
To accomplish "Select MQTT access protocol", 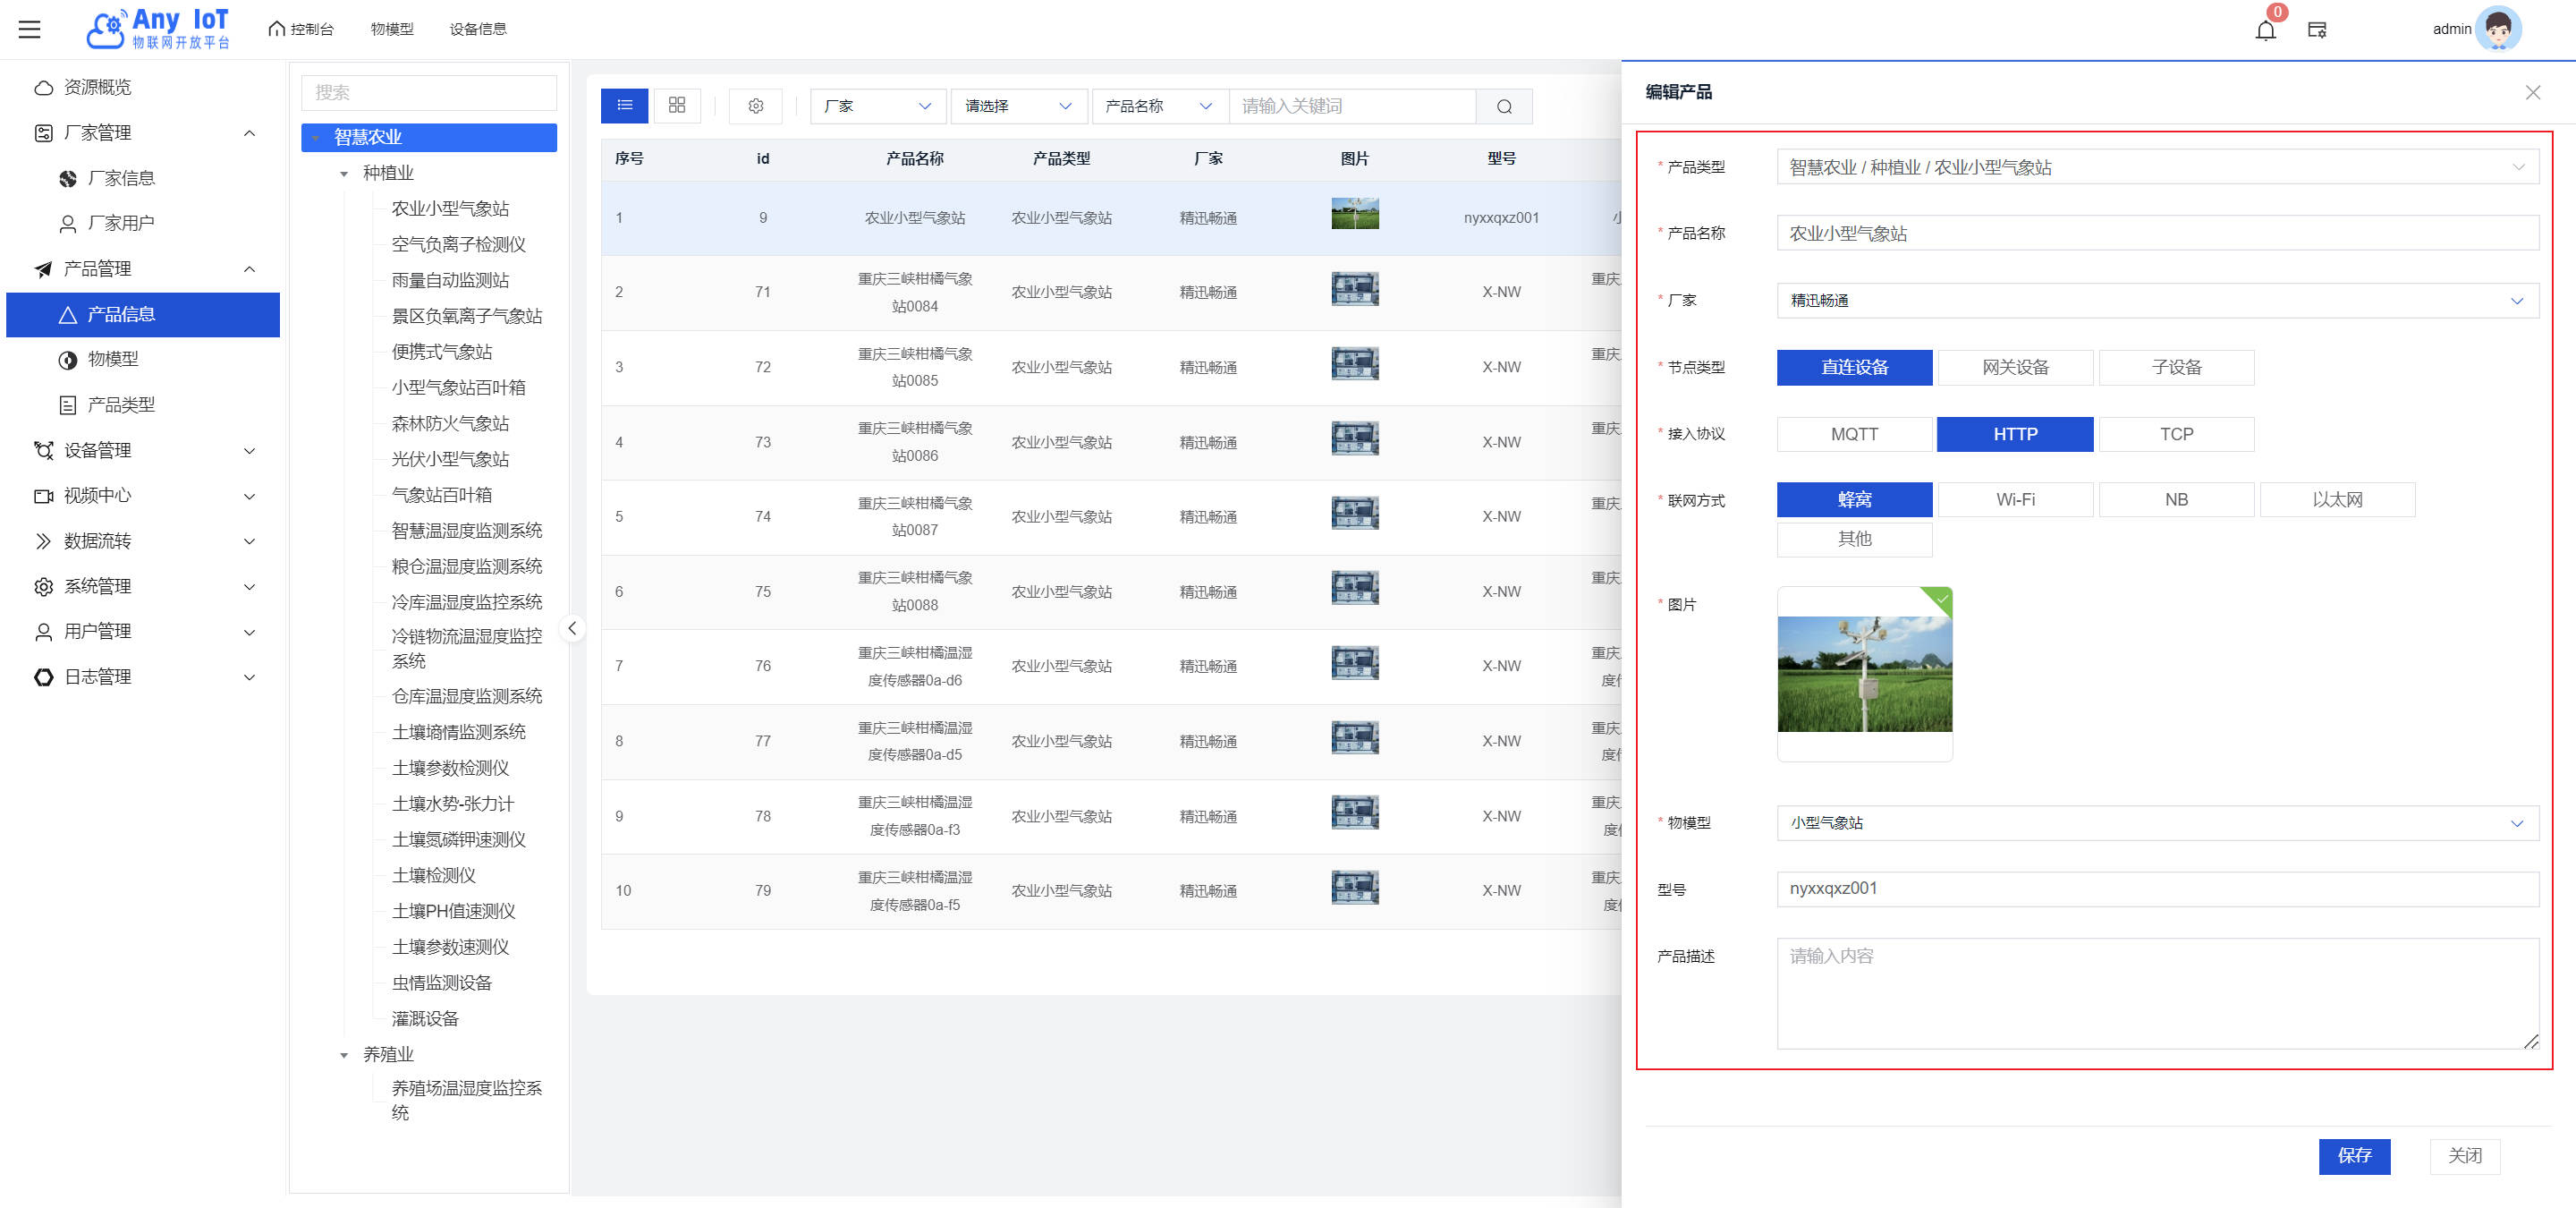I will 1854,434.
